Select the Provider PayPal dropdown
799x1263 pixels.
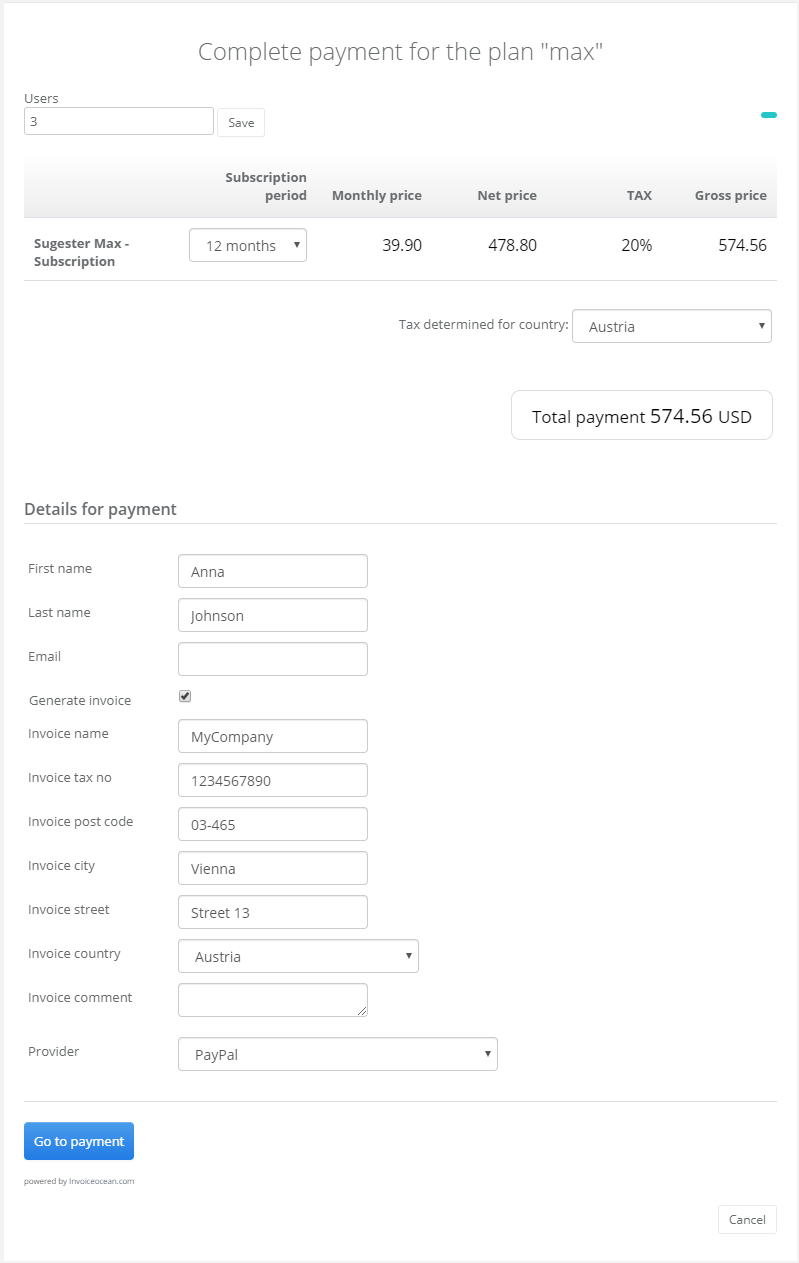coord(337,1054)
